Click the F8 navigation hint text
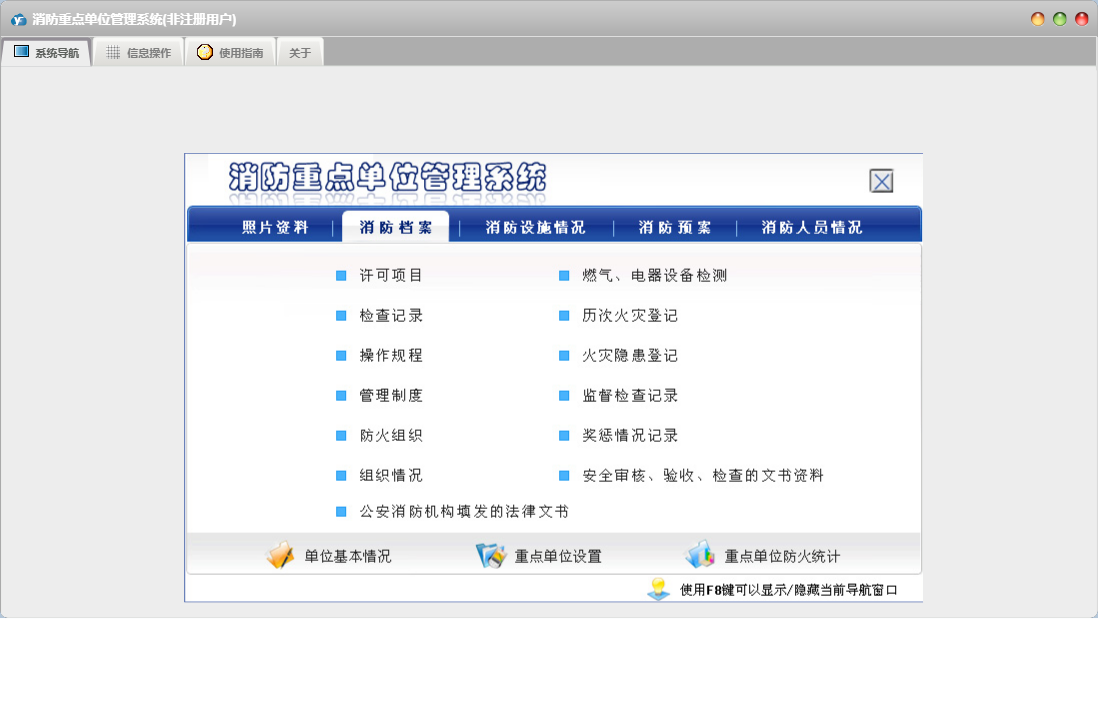Viewport: 1098px width, 719px height. 788,590
